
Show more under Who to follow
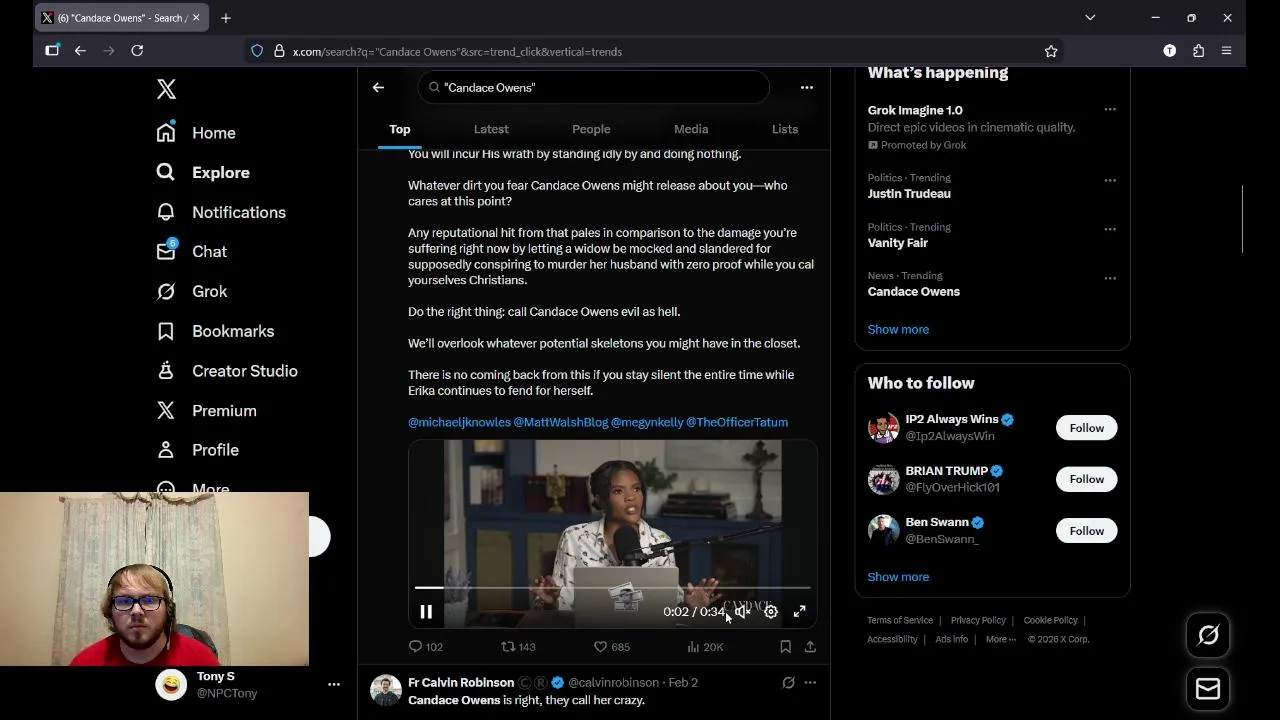pos(898,577)
